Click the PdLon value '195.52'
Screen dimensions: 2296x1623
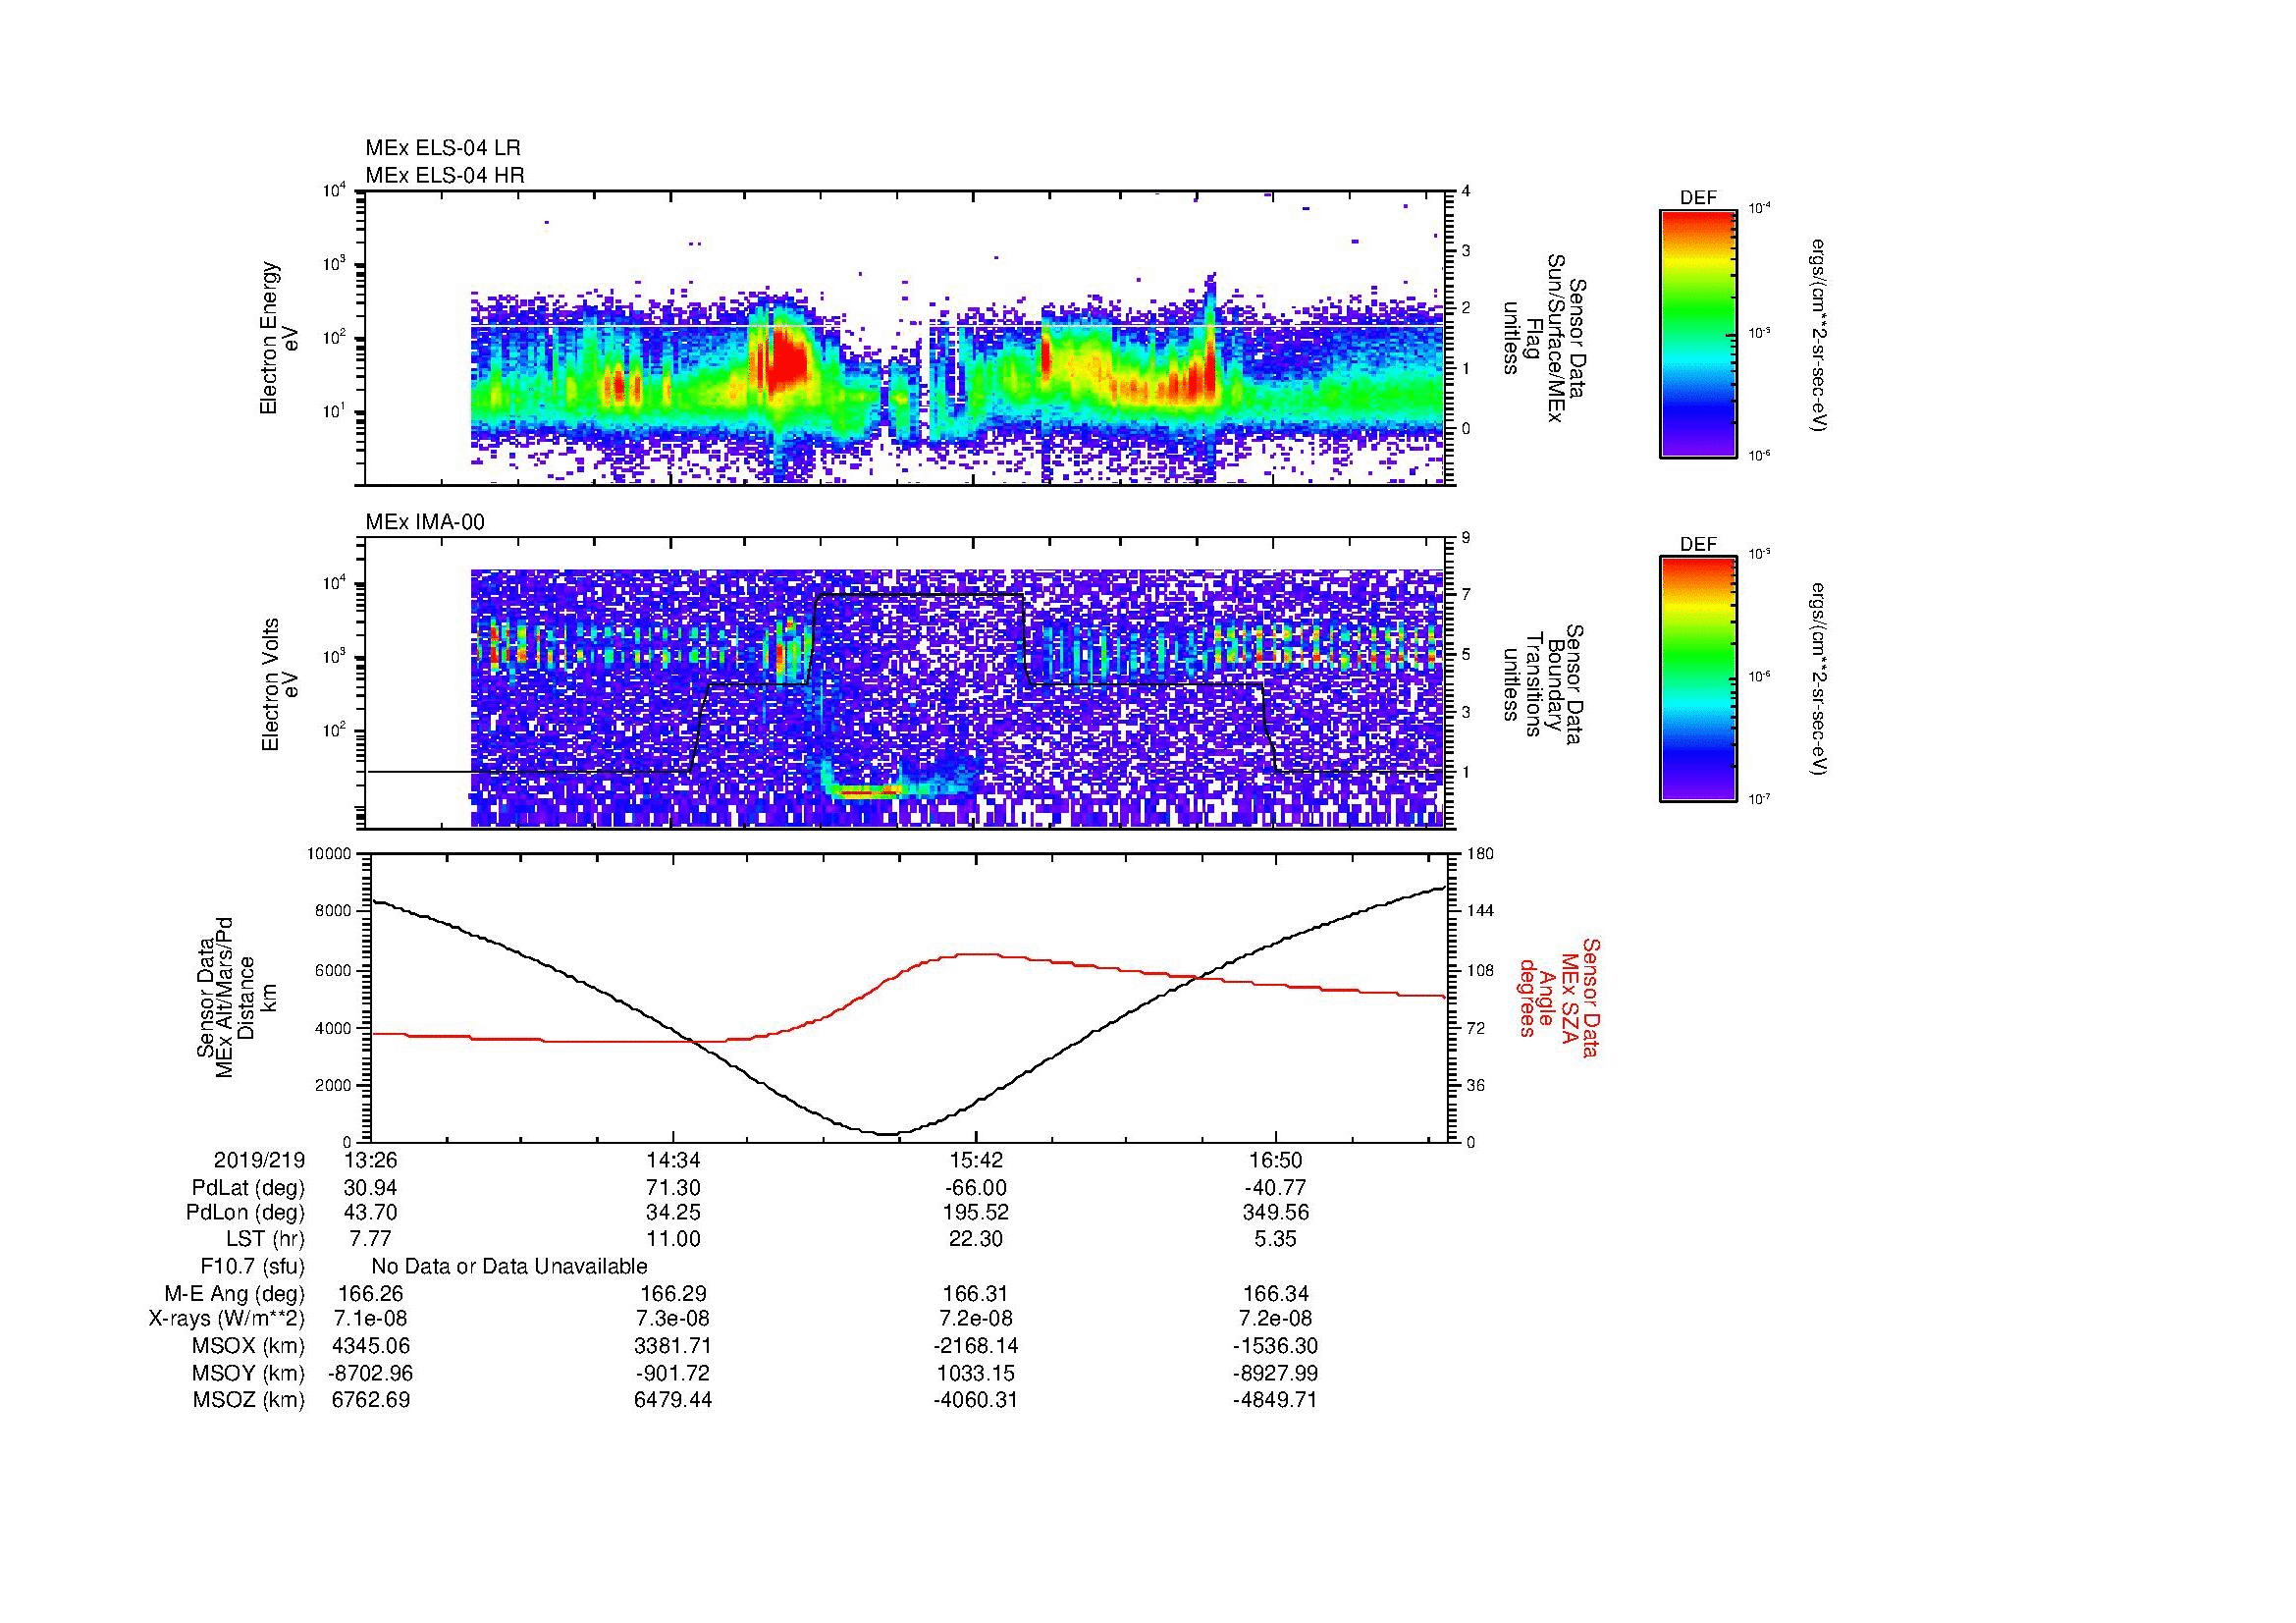coord(975,1213)
